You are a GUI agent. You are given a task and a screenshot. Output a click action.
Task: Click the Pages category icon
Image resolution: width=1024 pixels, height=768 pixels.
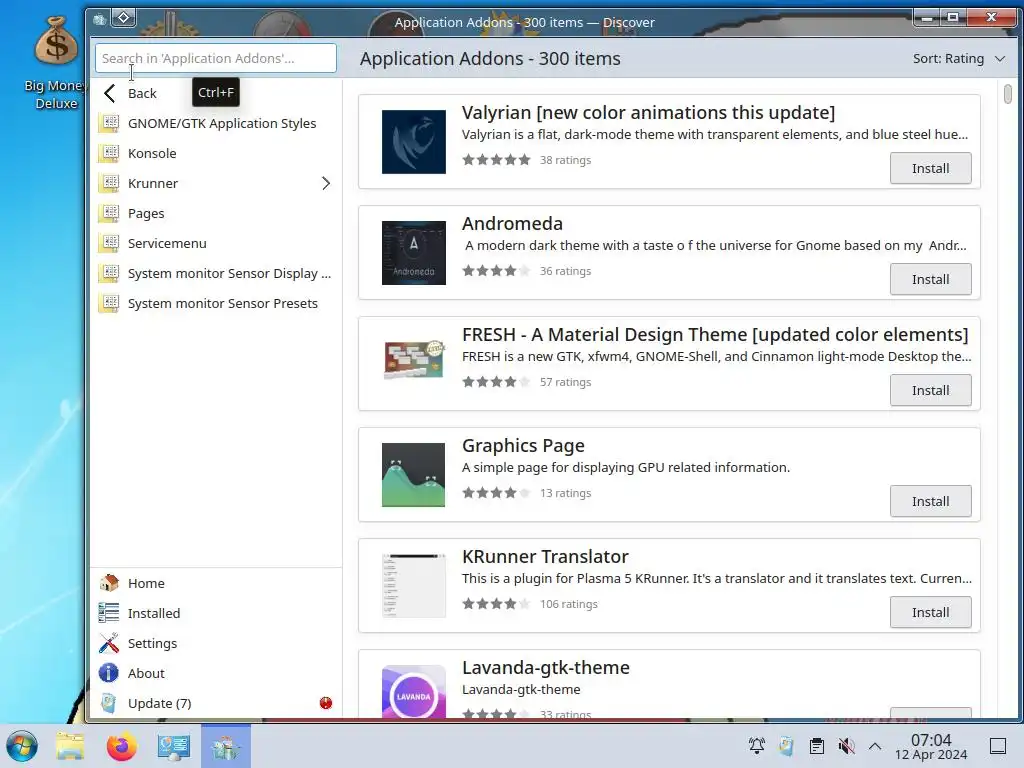(x=109, y=213)
